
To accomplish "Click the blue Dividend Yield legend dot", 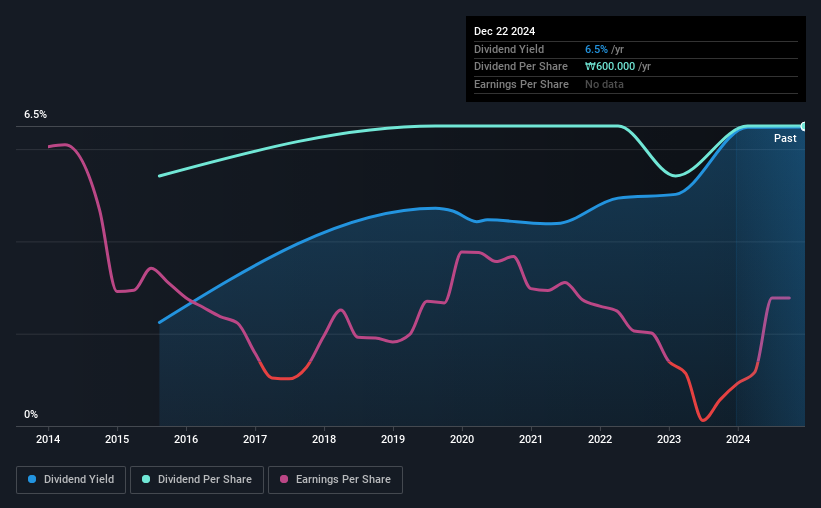I will click(32, 479).
